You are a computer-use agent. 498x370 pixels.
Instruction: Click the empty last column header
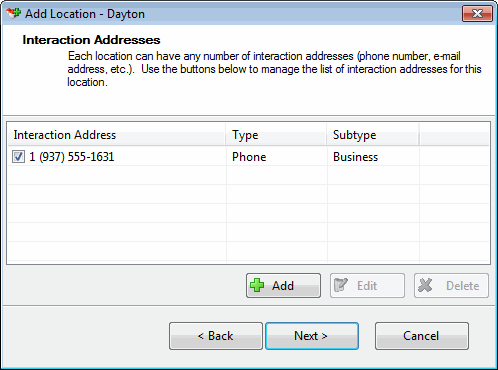point(454,135)
